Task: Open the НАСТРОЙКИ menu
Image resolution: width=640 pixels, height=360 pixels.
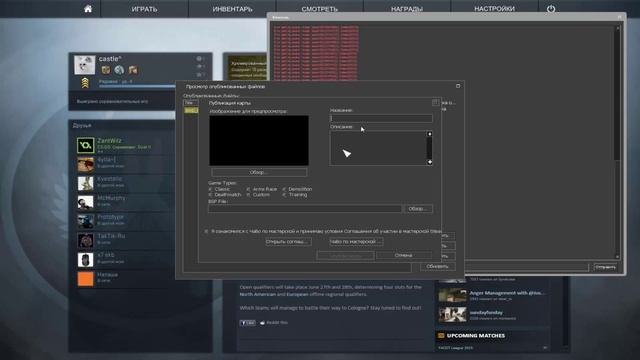Action: [494, 9]
